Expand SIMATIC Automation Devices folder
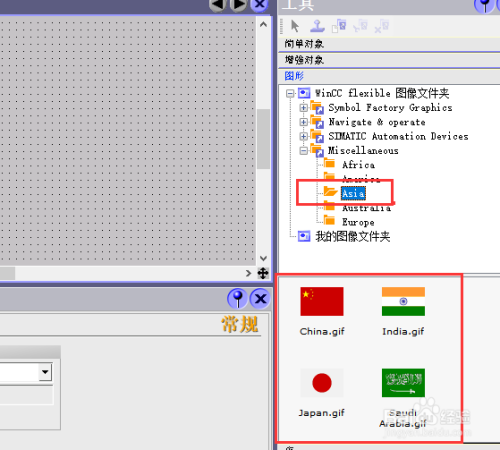Viewport: 500px width, 450px height. (x=303, y=136)
